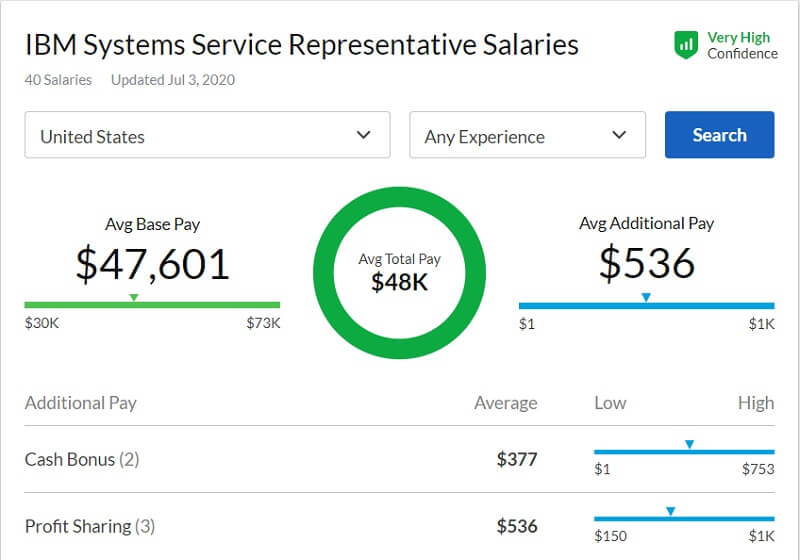Open the United States location dropdown
Screen dimensions: 800x560
(207, 135)
